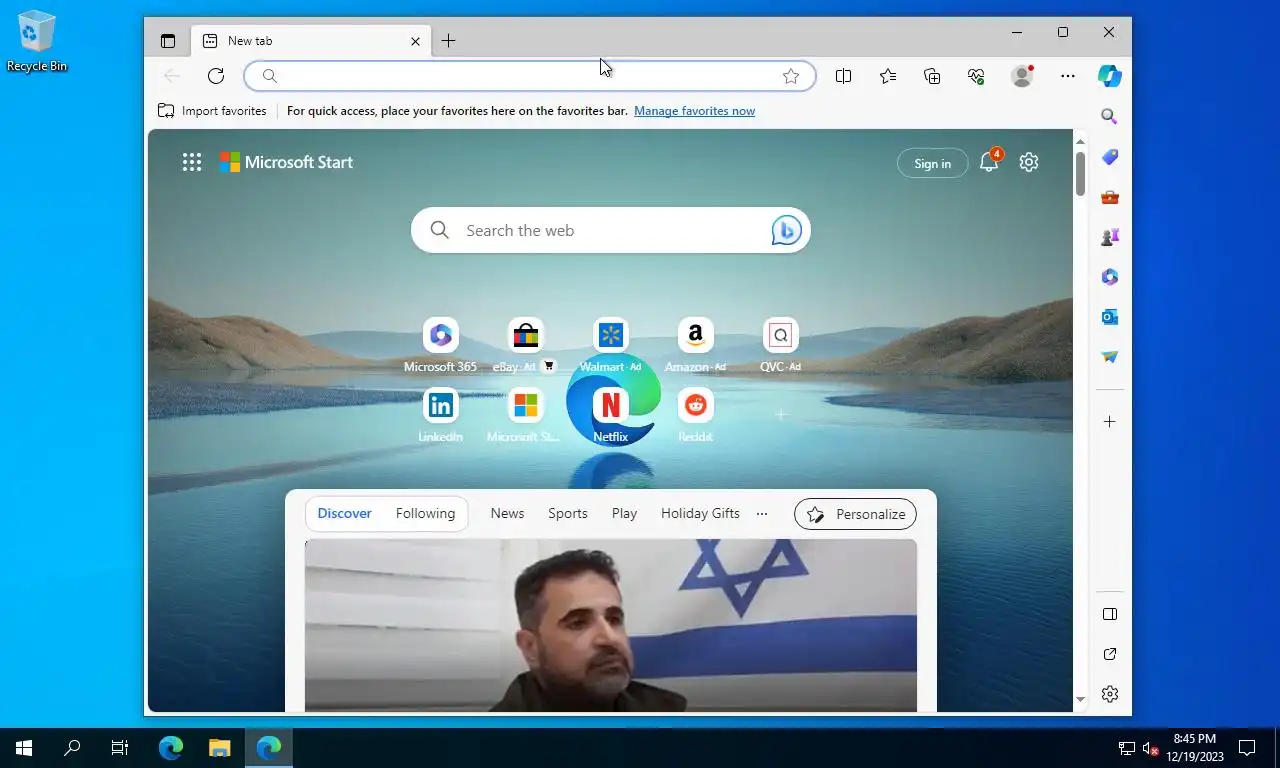The height and width of the screenshot is (768, 1280).
Task: Open the tab actions menu icon
Action: (x=168, y=41)
